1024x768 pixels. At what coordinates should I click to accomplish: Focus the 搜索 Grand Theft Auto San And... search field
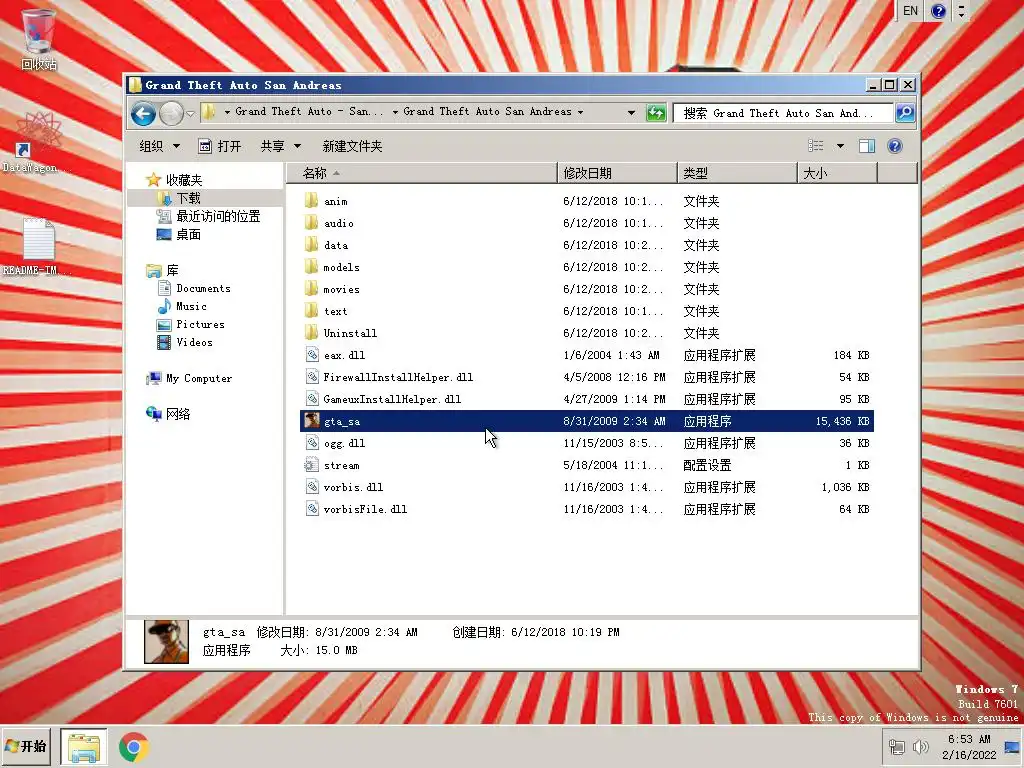point(783,113)
